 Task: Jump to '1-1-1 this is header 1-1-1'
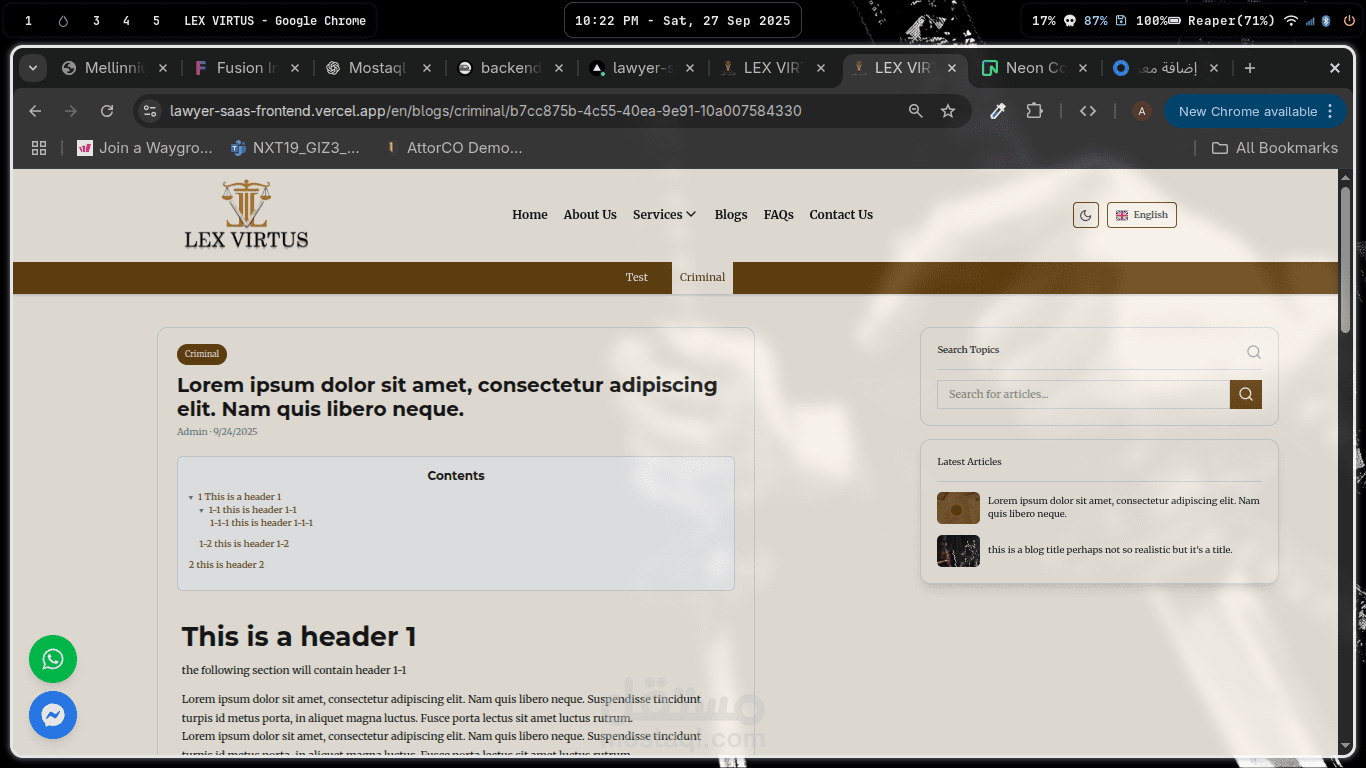coord(261,523)
